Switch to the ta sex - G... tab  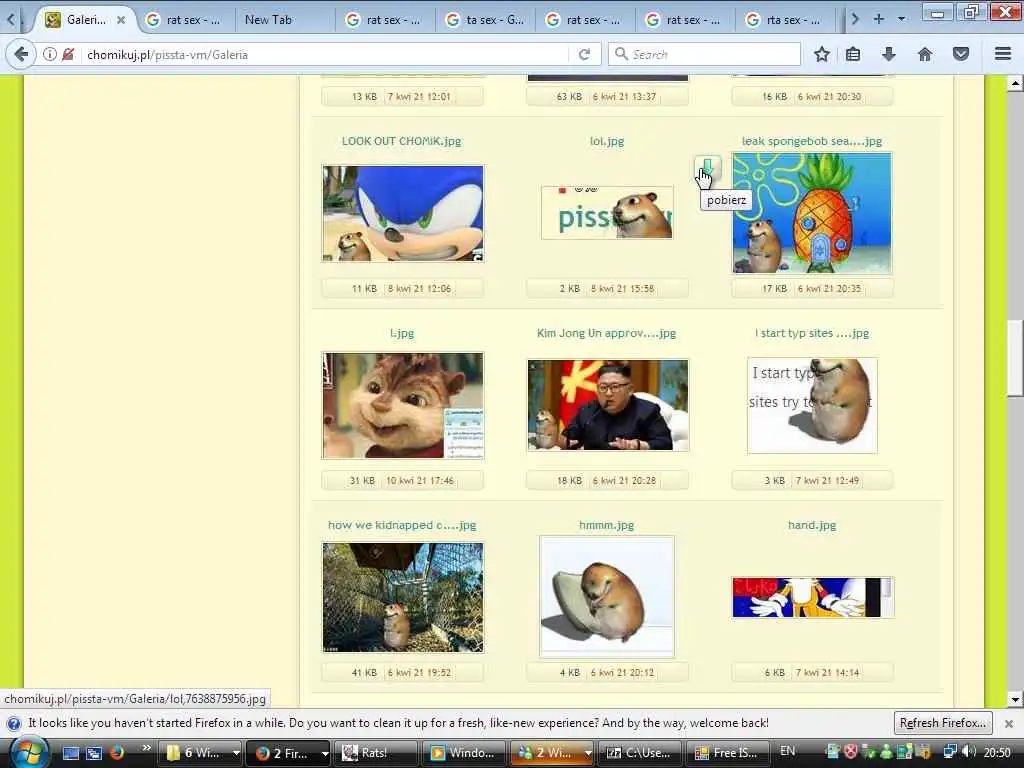484,20
